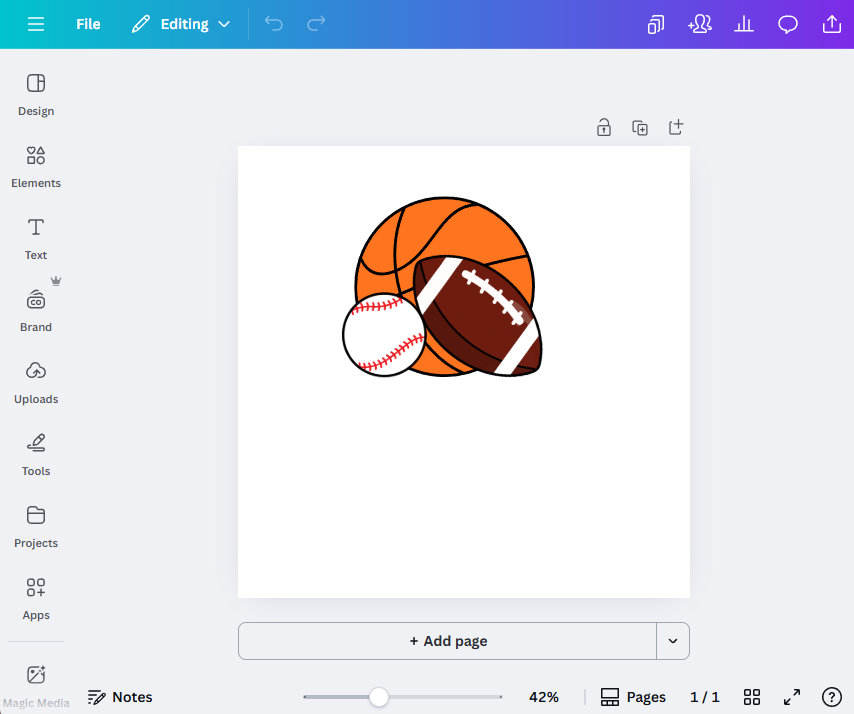854x714 pixels.
Task: Open the Notes panel
Action: click(120, 697)
